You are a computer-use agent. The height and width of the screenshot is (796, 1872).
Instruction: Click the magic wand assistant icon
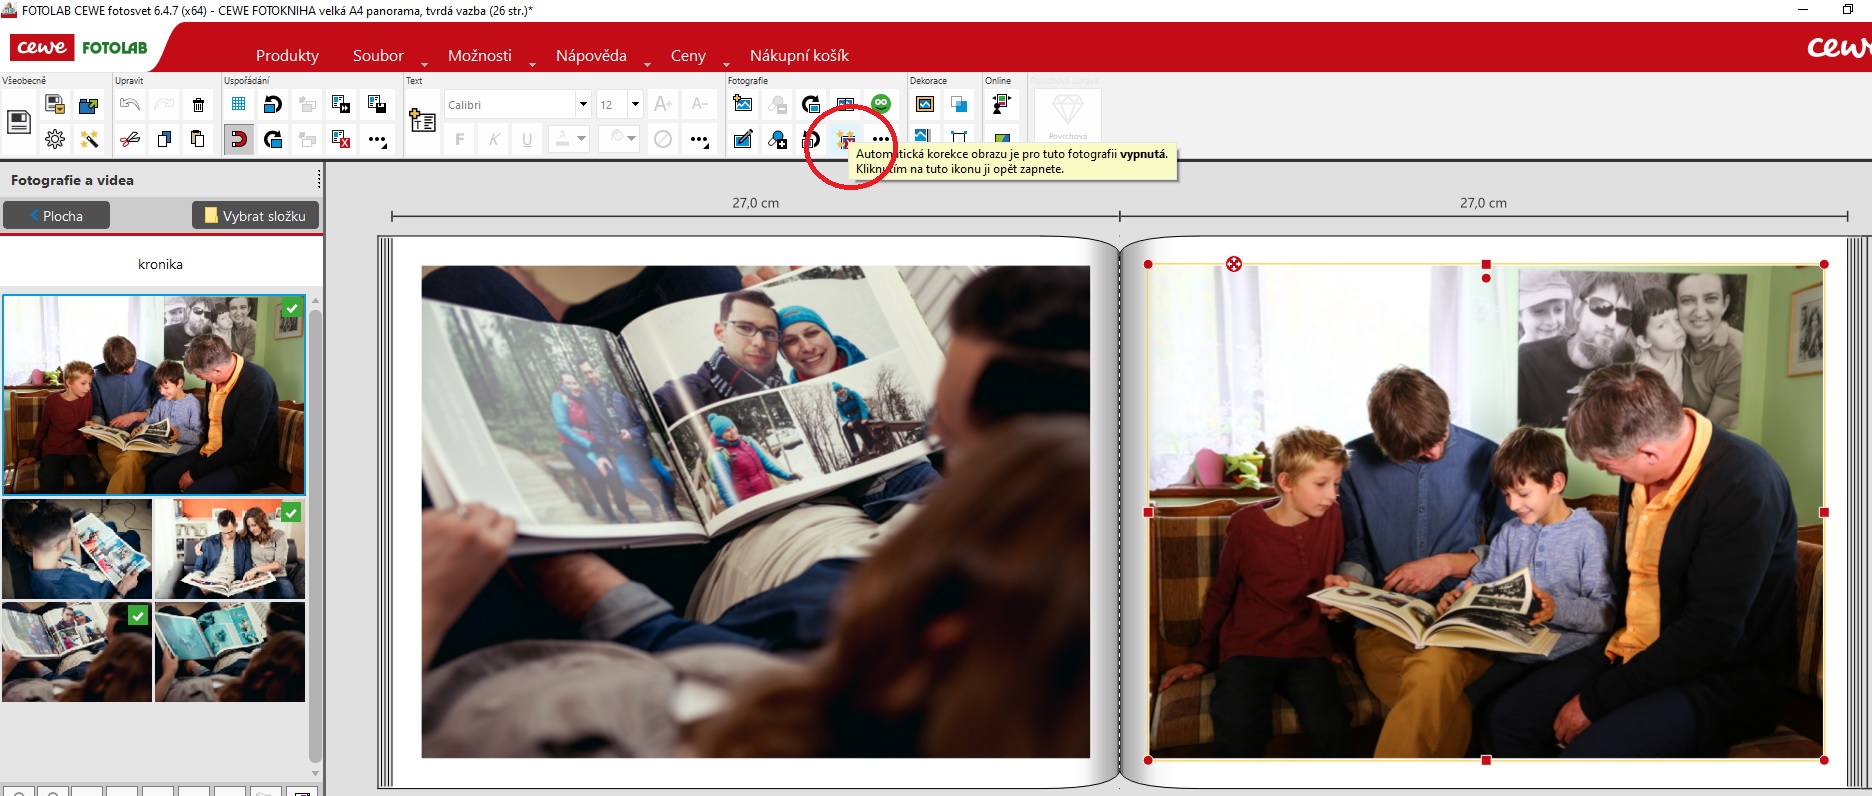90,140
